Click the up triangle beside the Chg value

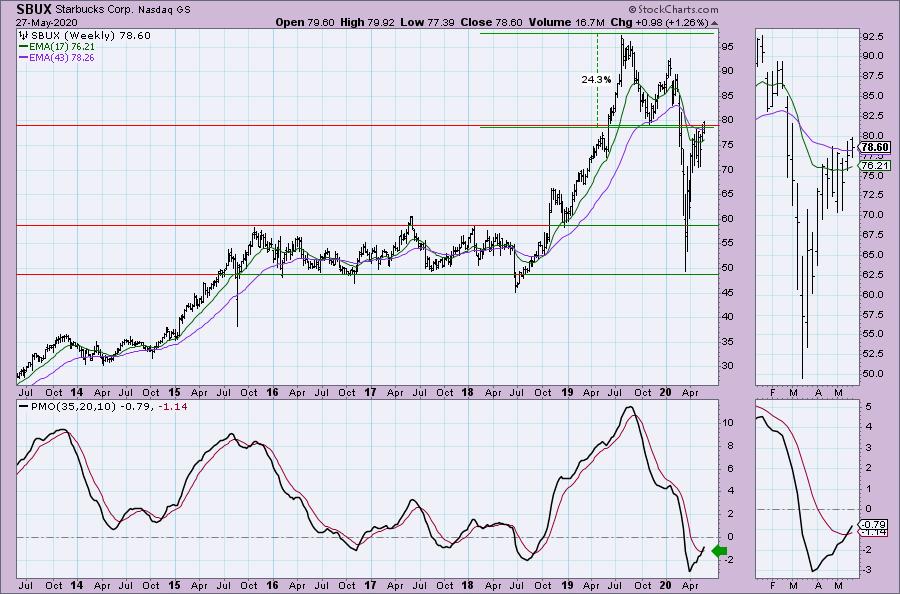click(x=714, y=23)
